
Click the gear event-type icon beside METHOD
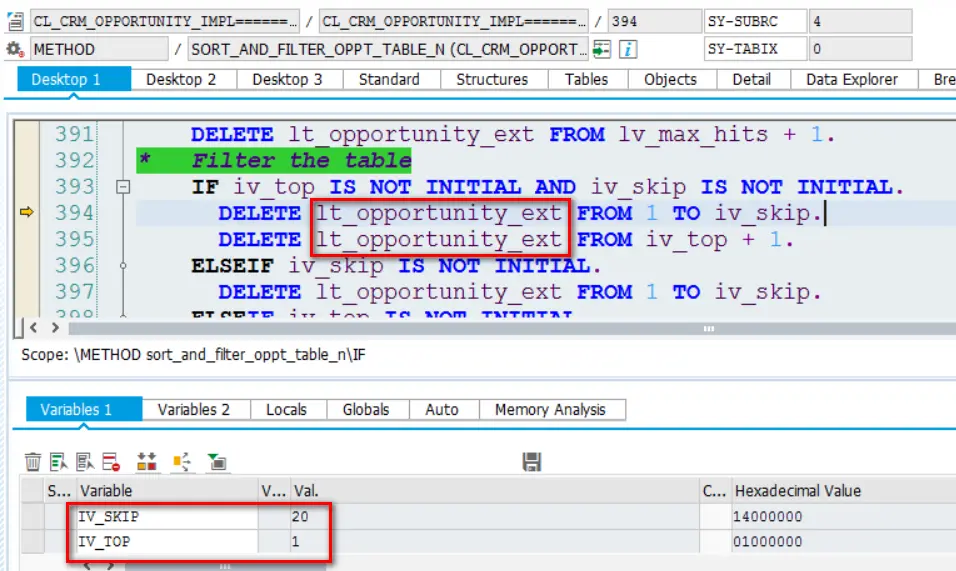tap(15, 49)
